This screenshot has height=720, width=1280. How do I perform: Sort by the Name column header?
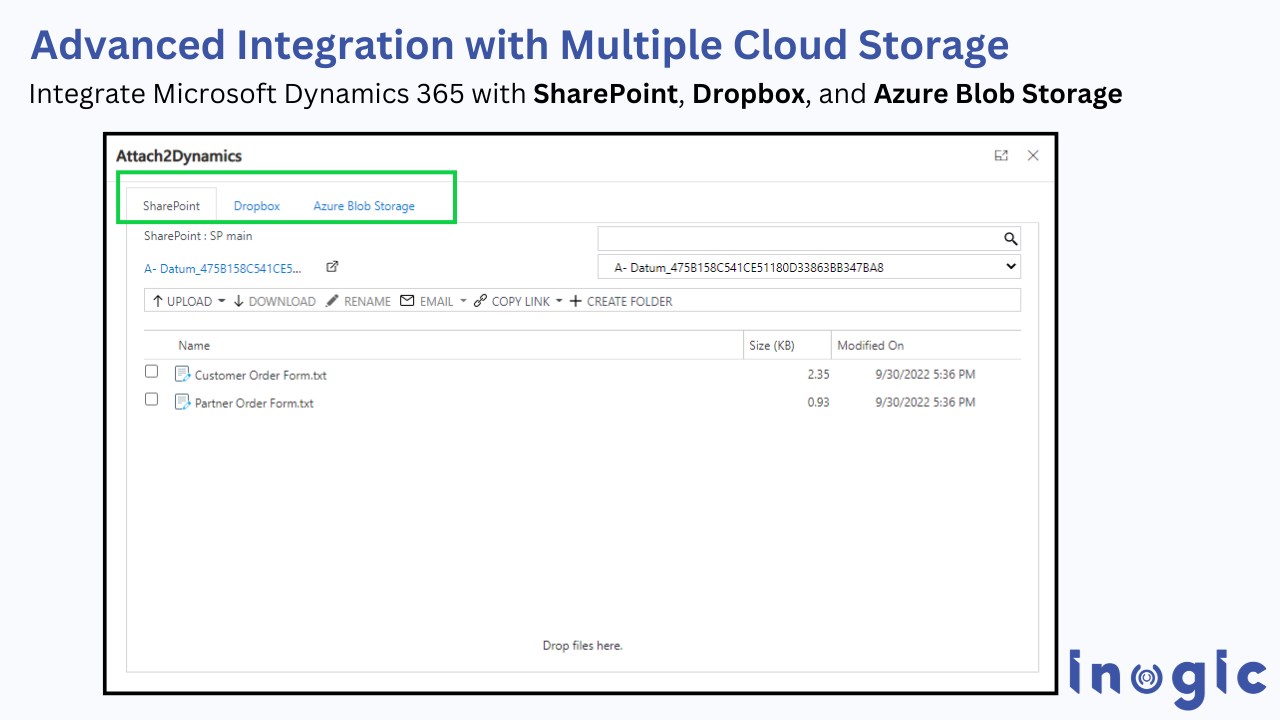194,346
